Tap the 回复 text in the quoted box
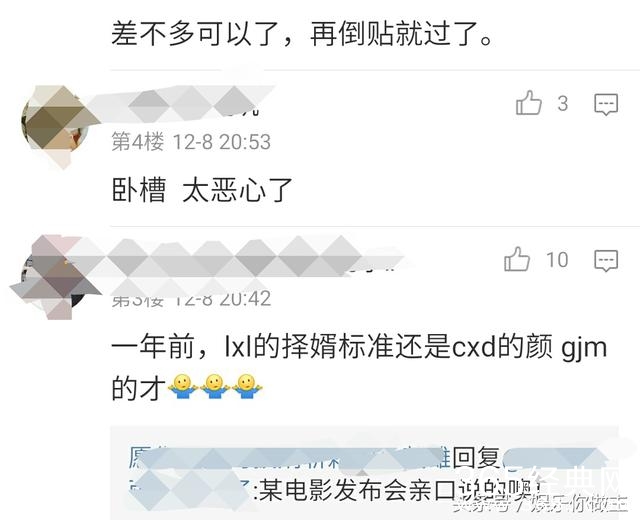 click(476, 458)
